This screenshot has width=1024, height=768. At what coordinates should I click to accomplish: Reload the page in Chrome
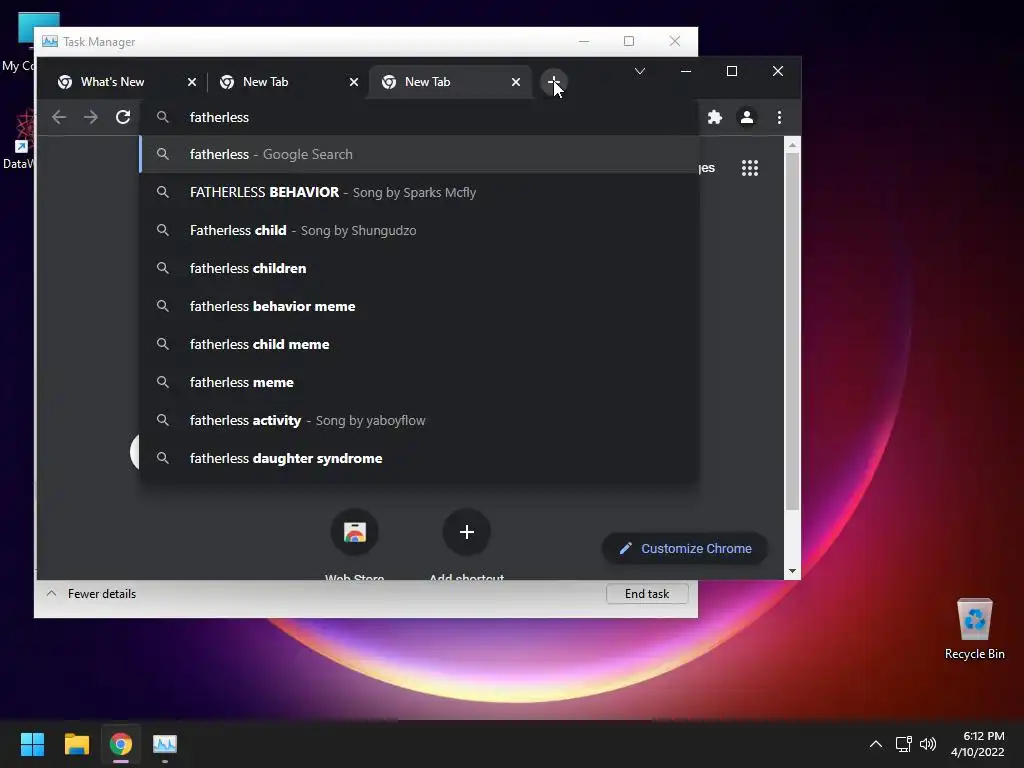pos(123,118)
